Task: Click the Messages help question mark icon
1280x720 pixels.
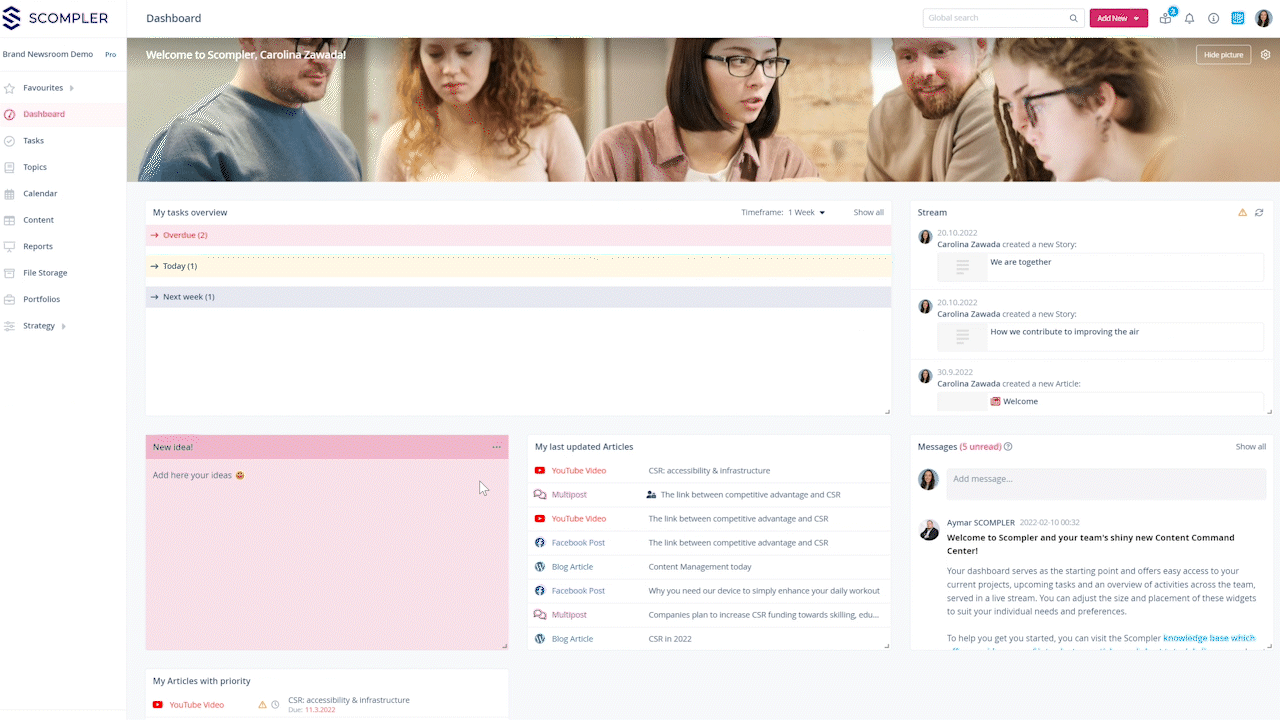Action: pos(1008,447)
